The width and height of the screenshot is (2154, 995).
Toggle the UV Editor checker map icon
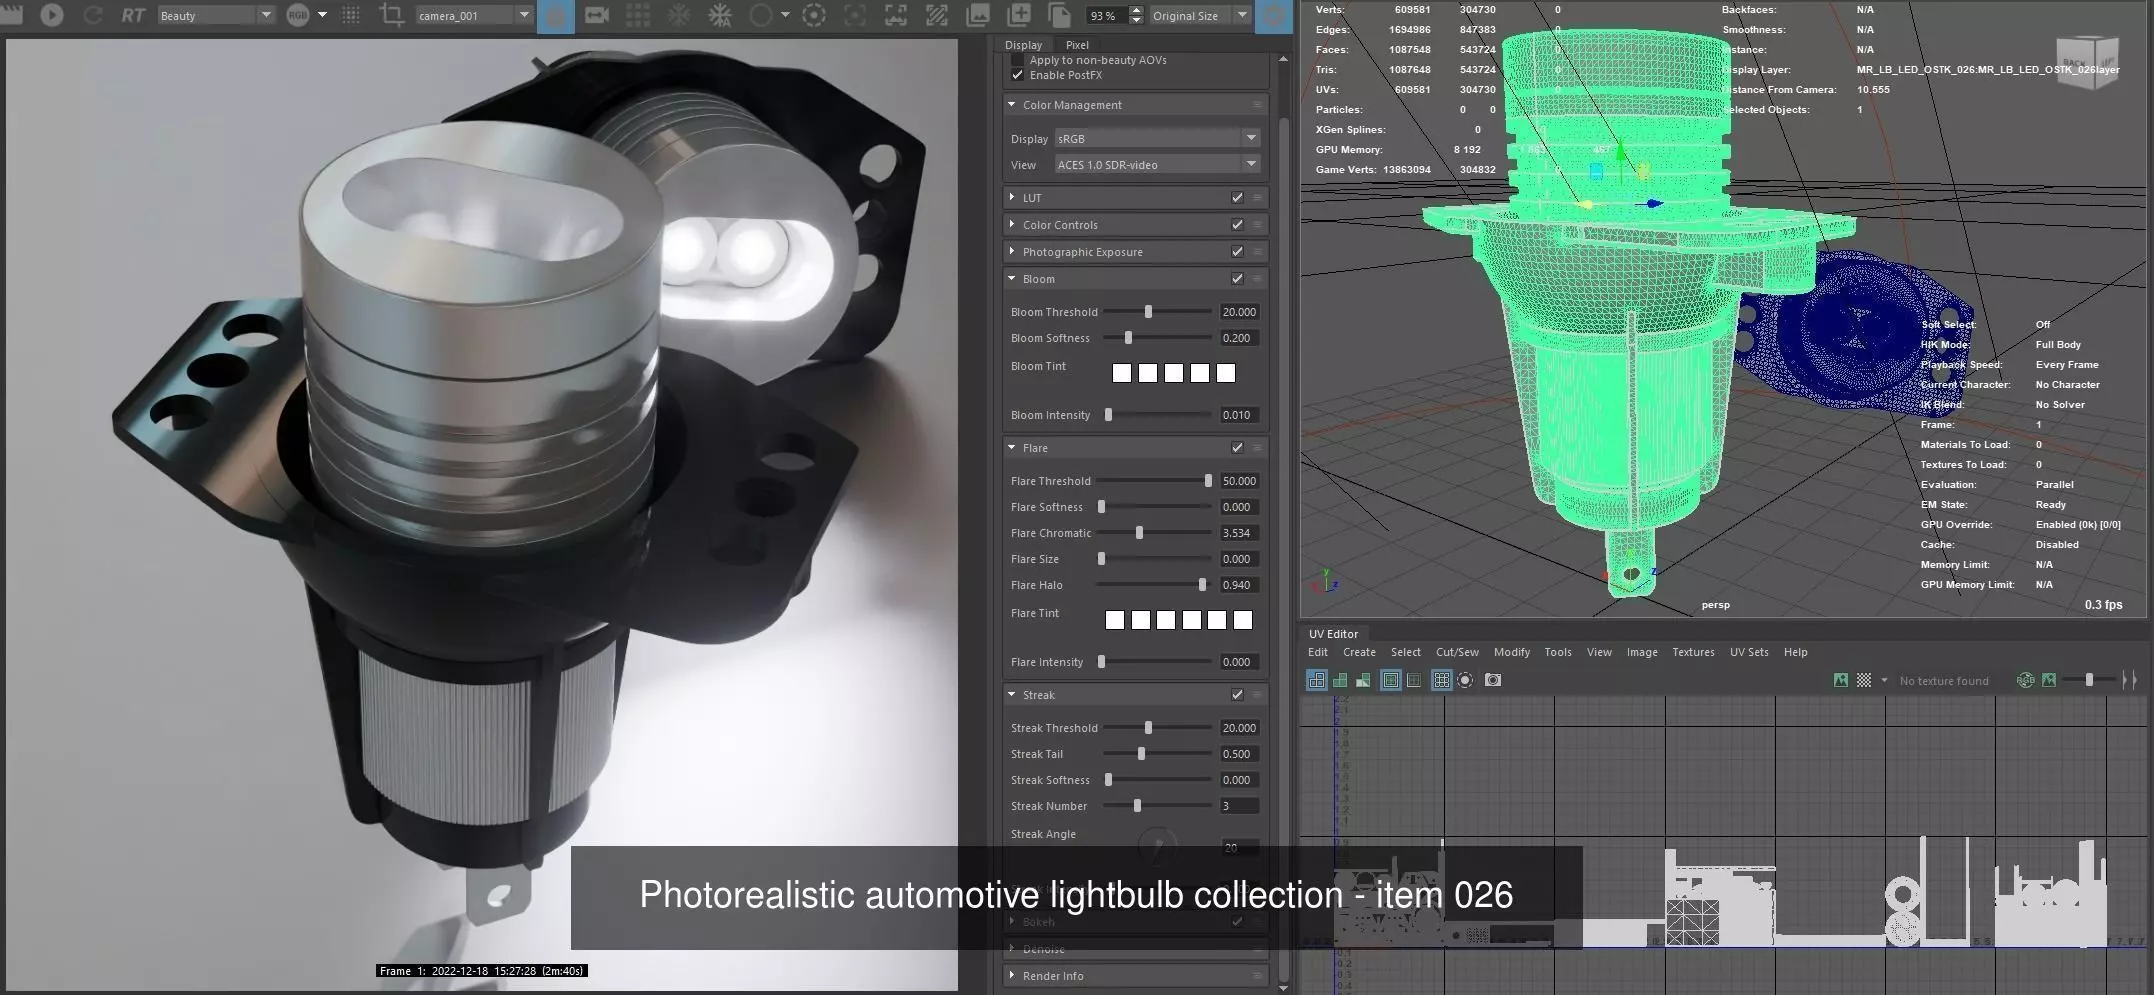pos(1864,680)
